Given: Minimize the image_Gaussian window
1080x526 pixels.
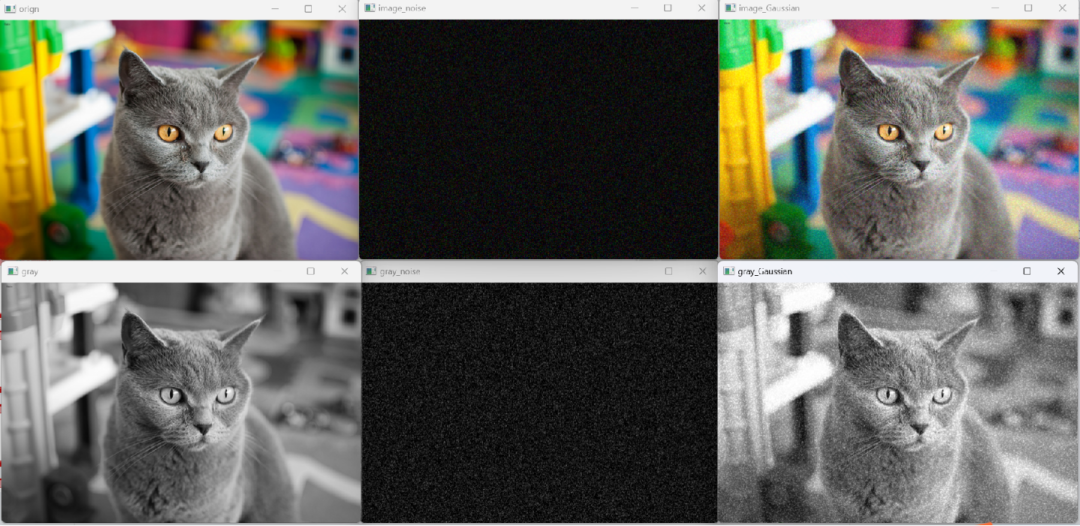Looking at the screenshot, I should [995, 8].
